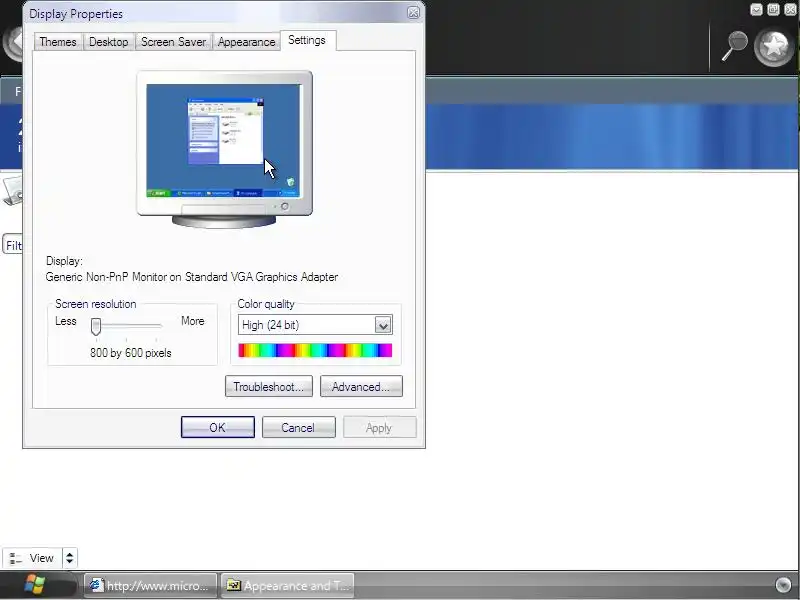
Task: Switch to the Themes tab
Action: [58, 42]
